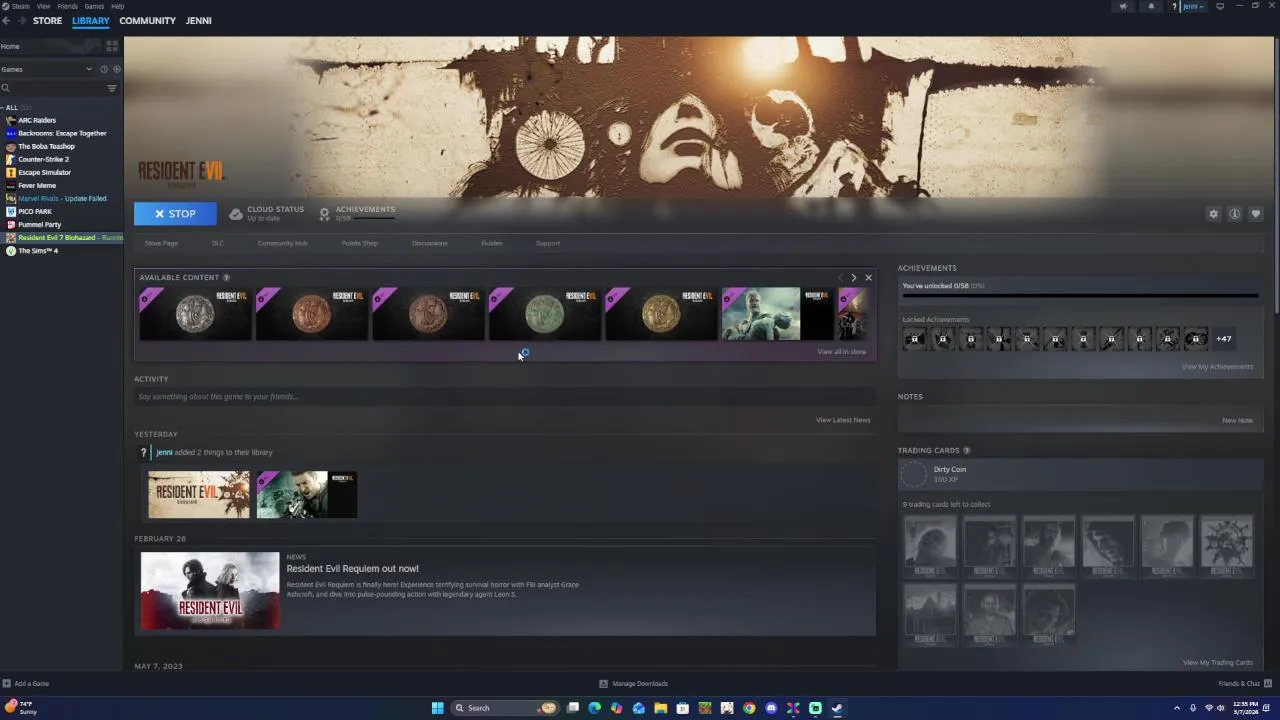The width and height of the screenshot is (1280, 720).
Task: Open Manage Downloads
Action: (633, 684)
